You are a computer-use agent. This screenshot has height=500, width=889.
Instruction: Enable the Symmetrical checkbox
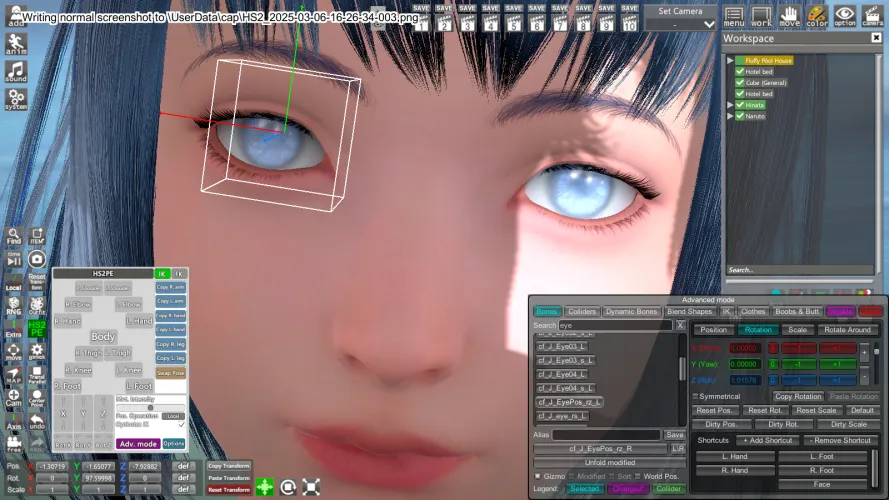[696, 397]
